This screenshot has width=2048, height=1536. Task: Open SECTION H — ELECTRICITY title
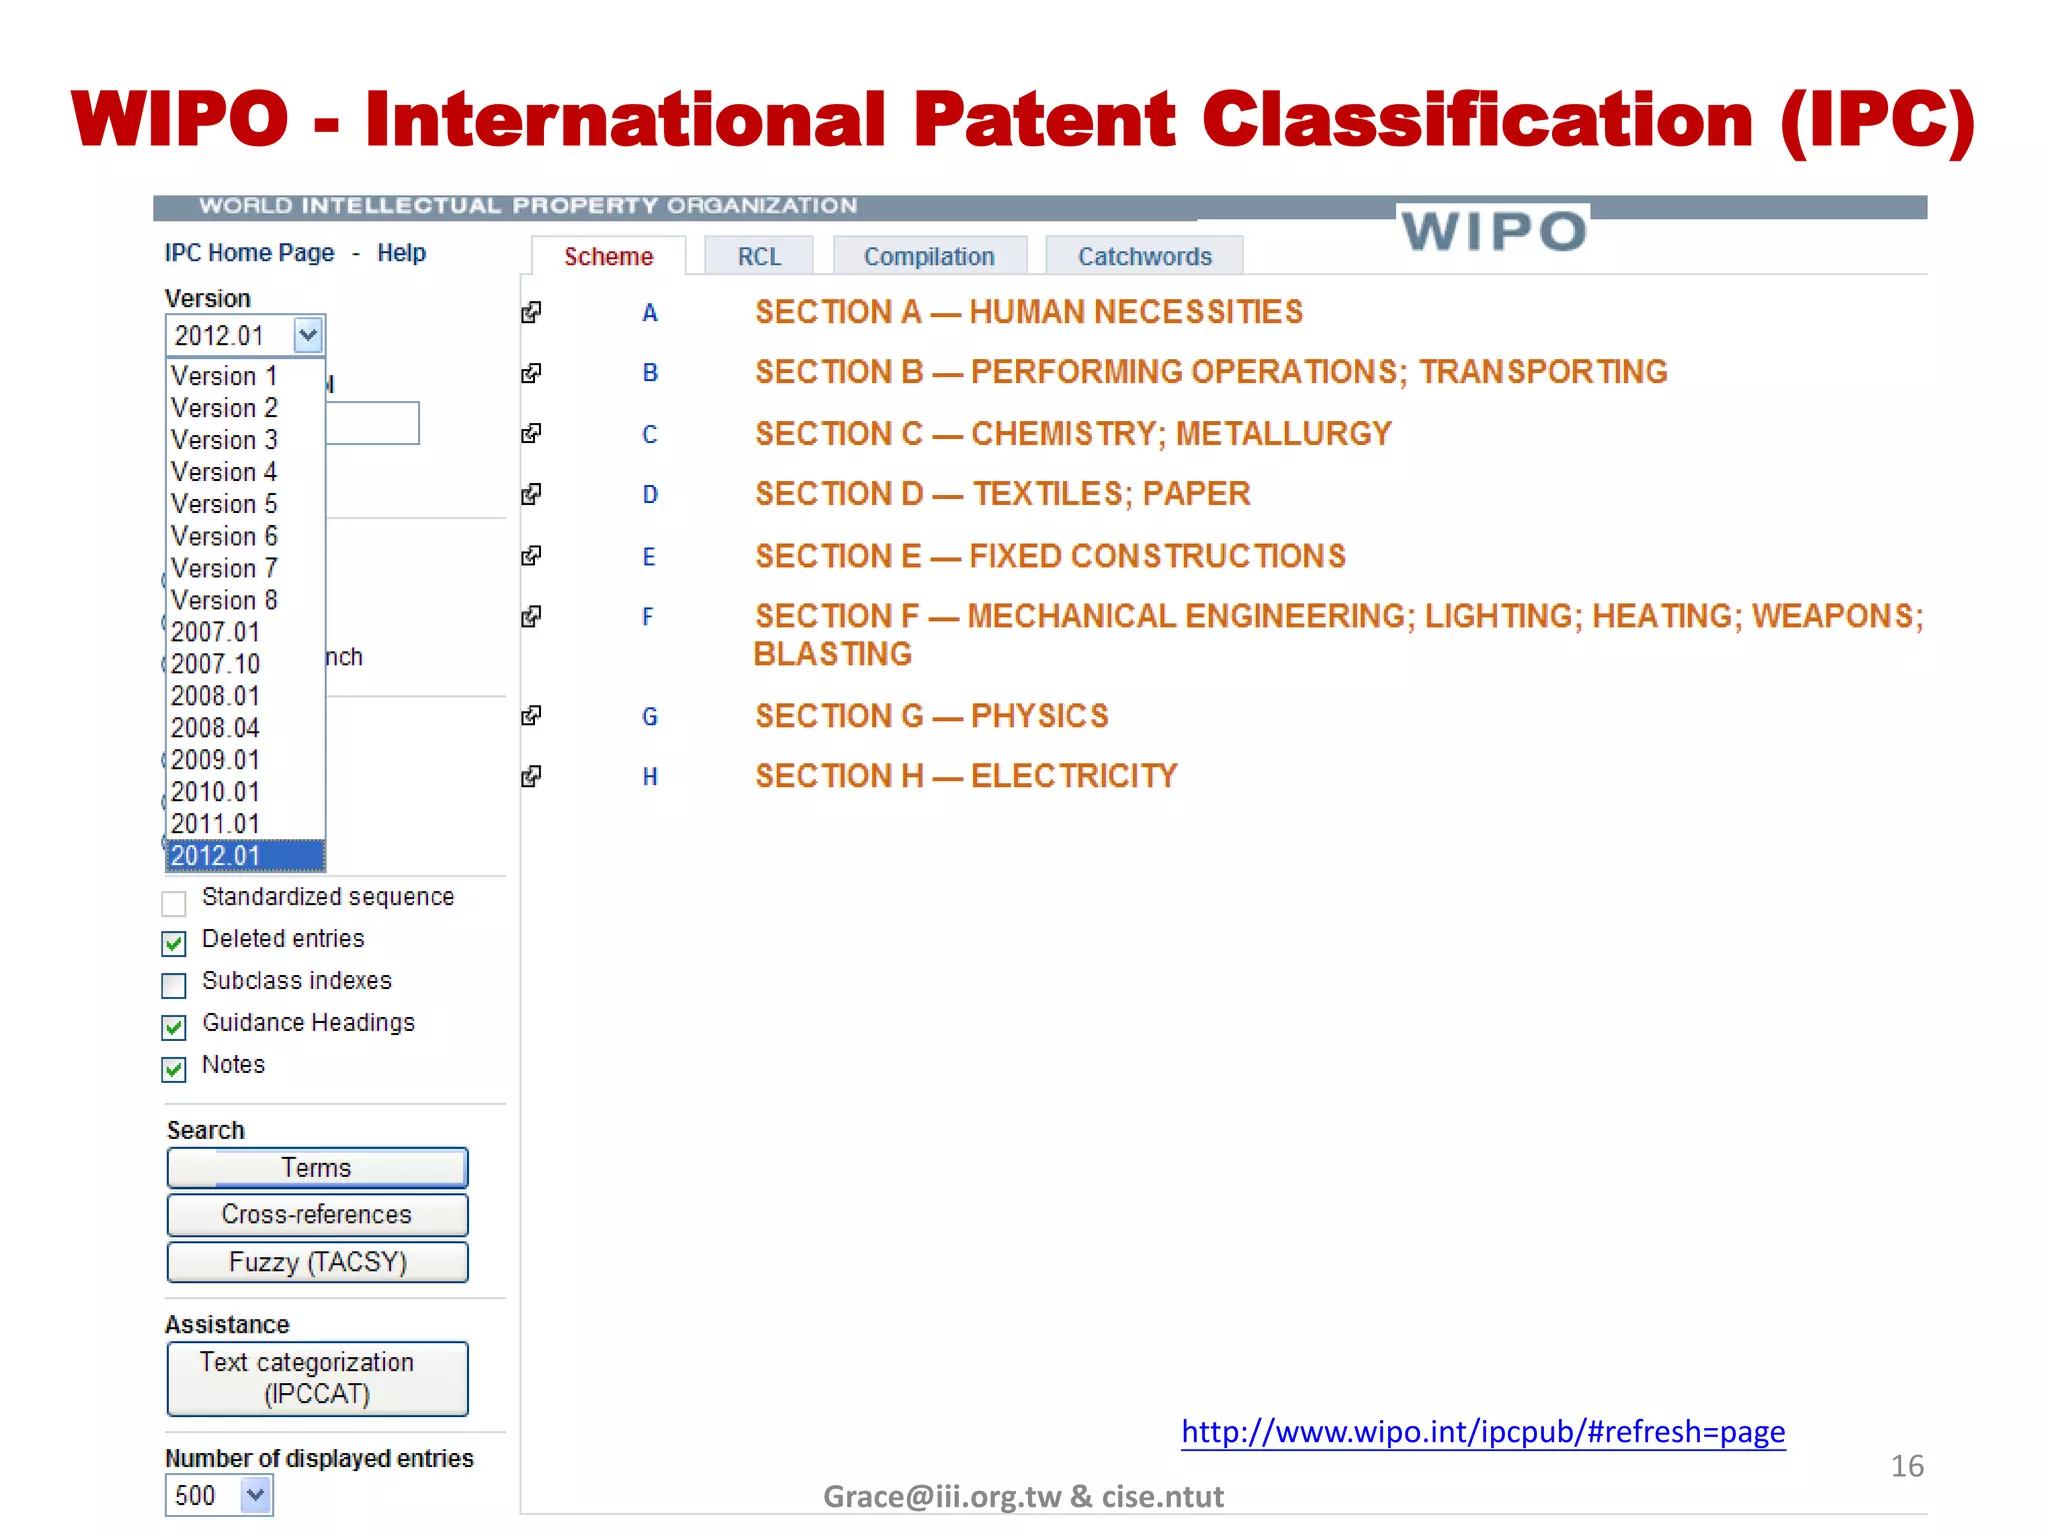(966, 776)
